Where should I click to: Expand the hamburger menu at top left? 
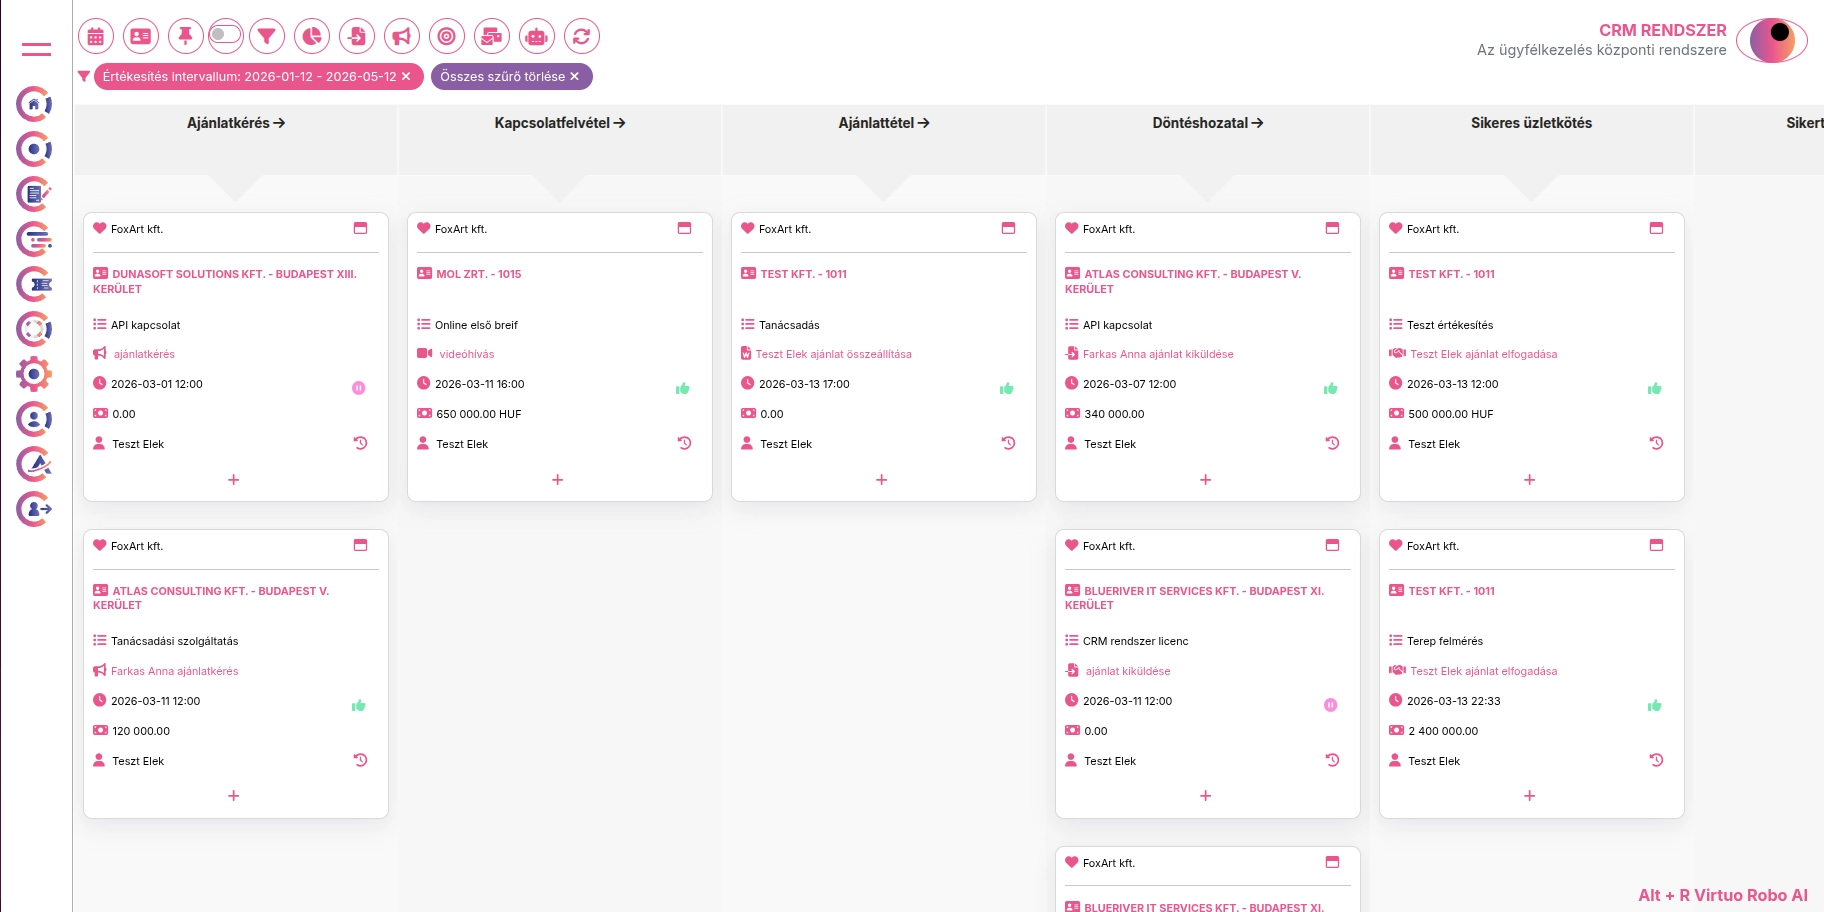pyautogui.click(x=36, y=49)
